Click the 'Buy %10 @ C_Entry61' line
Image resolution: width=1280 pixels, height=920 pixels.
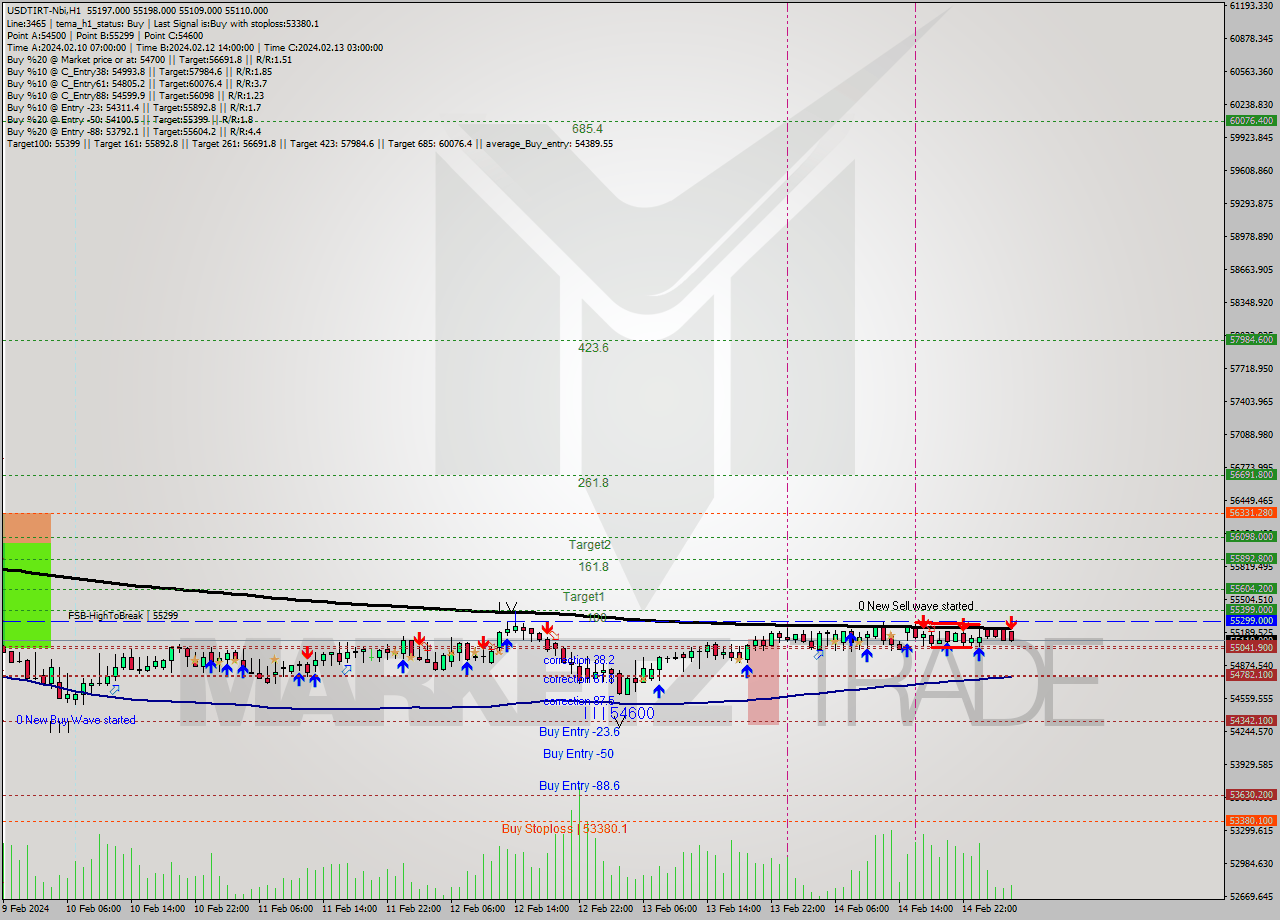pos(137,84)
